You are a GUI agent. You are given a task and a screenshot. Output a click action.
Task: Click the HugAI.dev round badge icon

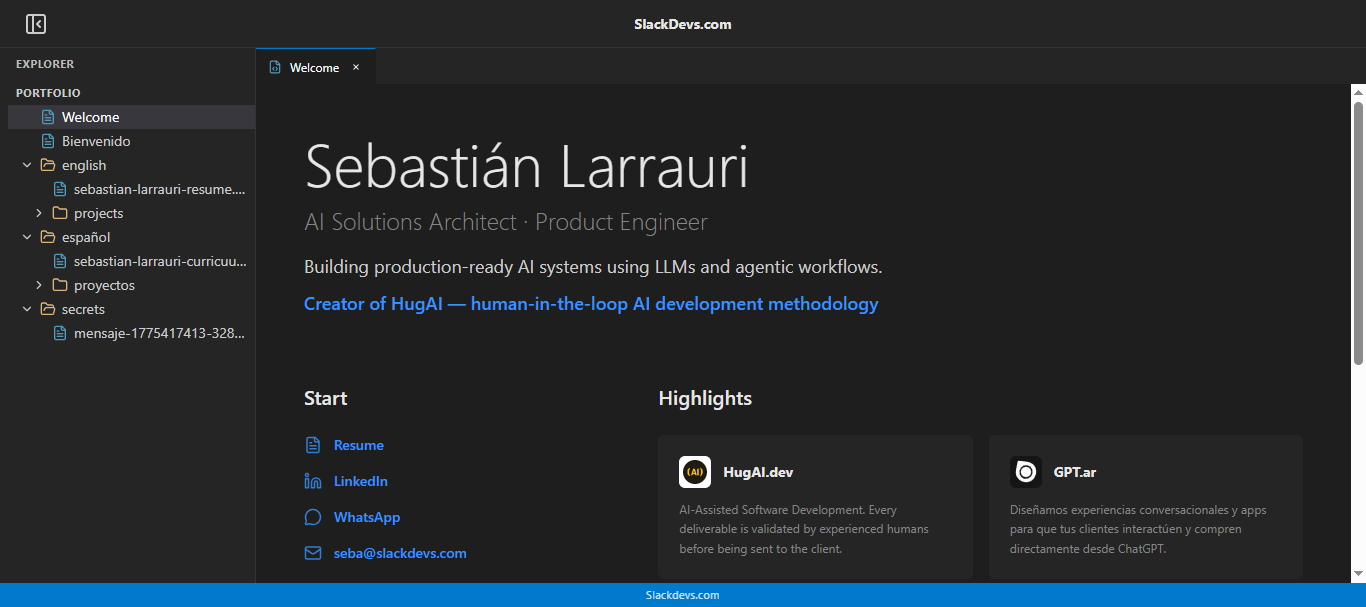click(x=695, y=471)
